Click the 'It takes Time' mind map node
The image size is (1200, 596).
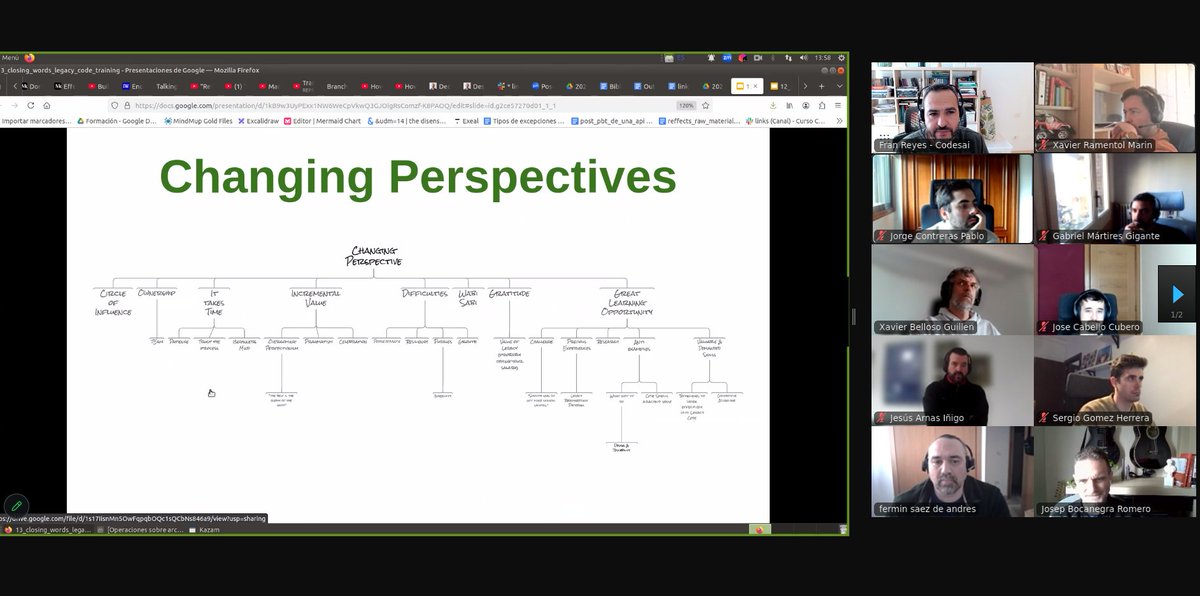(214, 302)
